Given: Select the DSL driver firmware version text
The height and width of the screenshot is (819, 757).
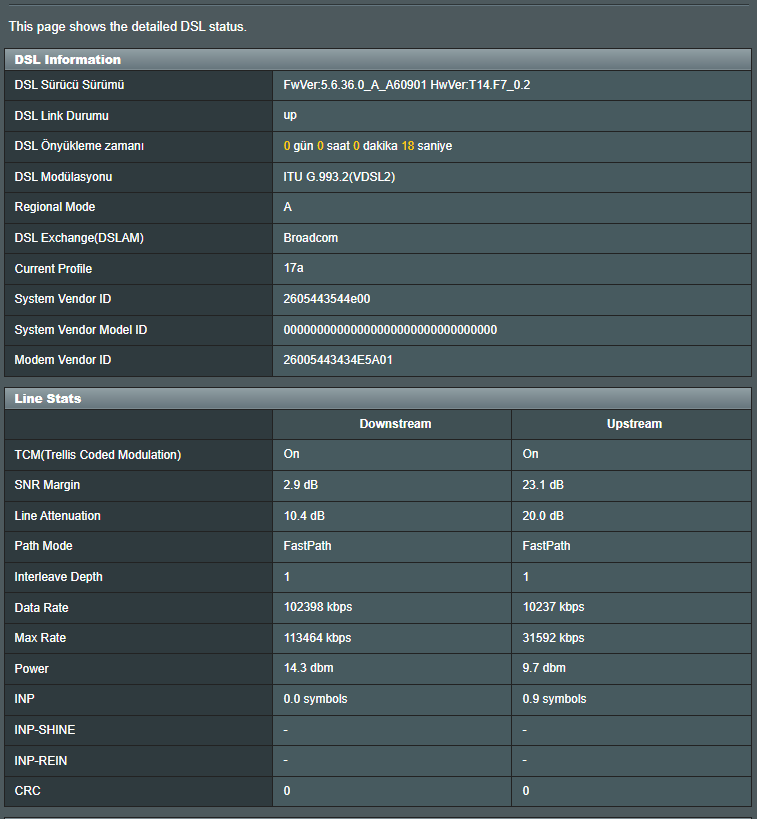Looking at the screenshot, I should point(406,85).
